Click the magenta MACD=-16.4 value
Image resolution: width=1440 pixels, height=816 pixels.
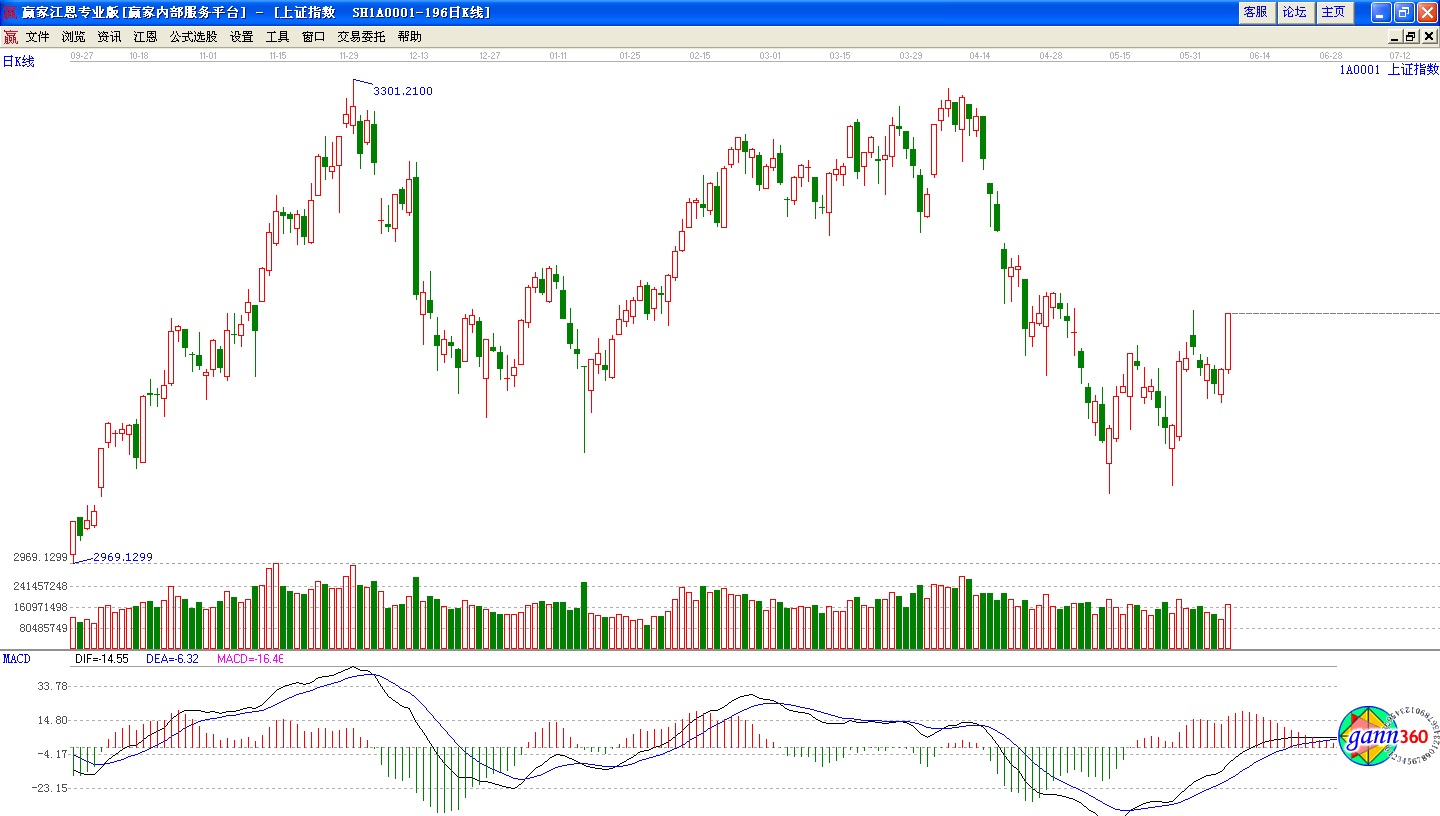[x=251, y=659]
